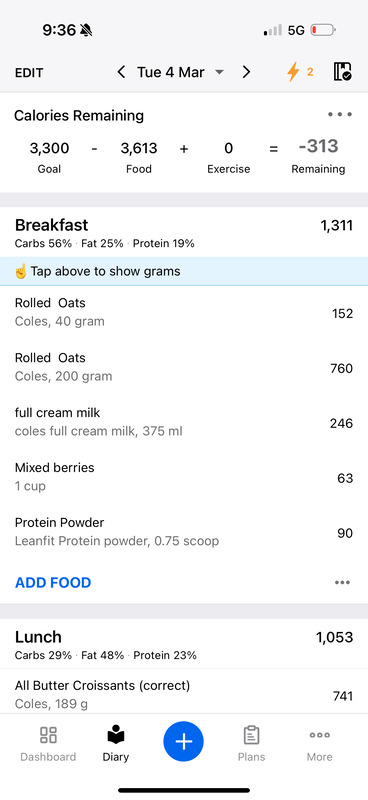Open full cream milk 375 ml entry
The image size is (368, 800).
pos(184,422)
